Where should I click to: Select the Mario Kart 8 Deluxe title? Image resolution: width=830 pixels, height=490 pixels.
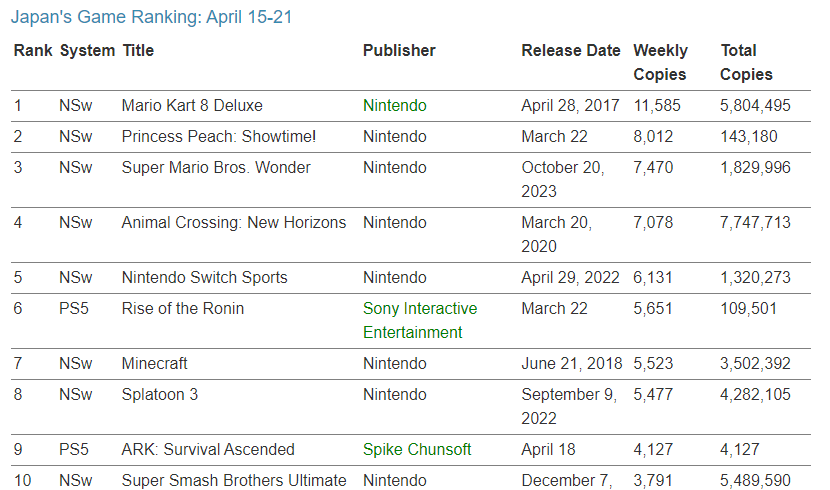click(x=192, y=105)
